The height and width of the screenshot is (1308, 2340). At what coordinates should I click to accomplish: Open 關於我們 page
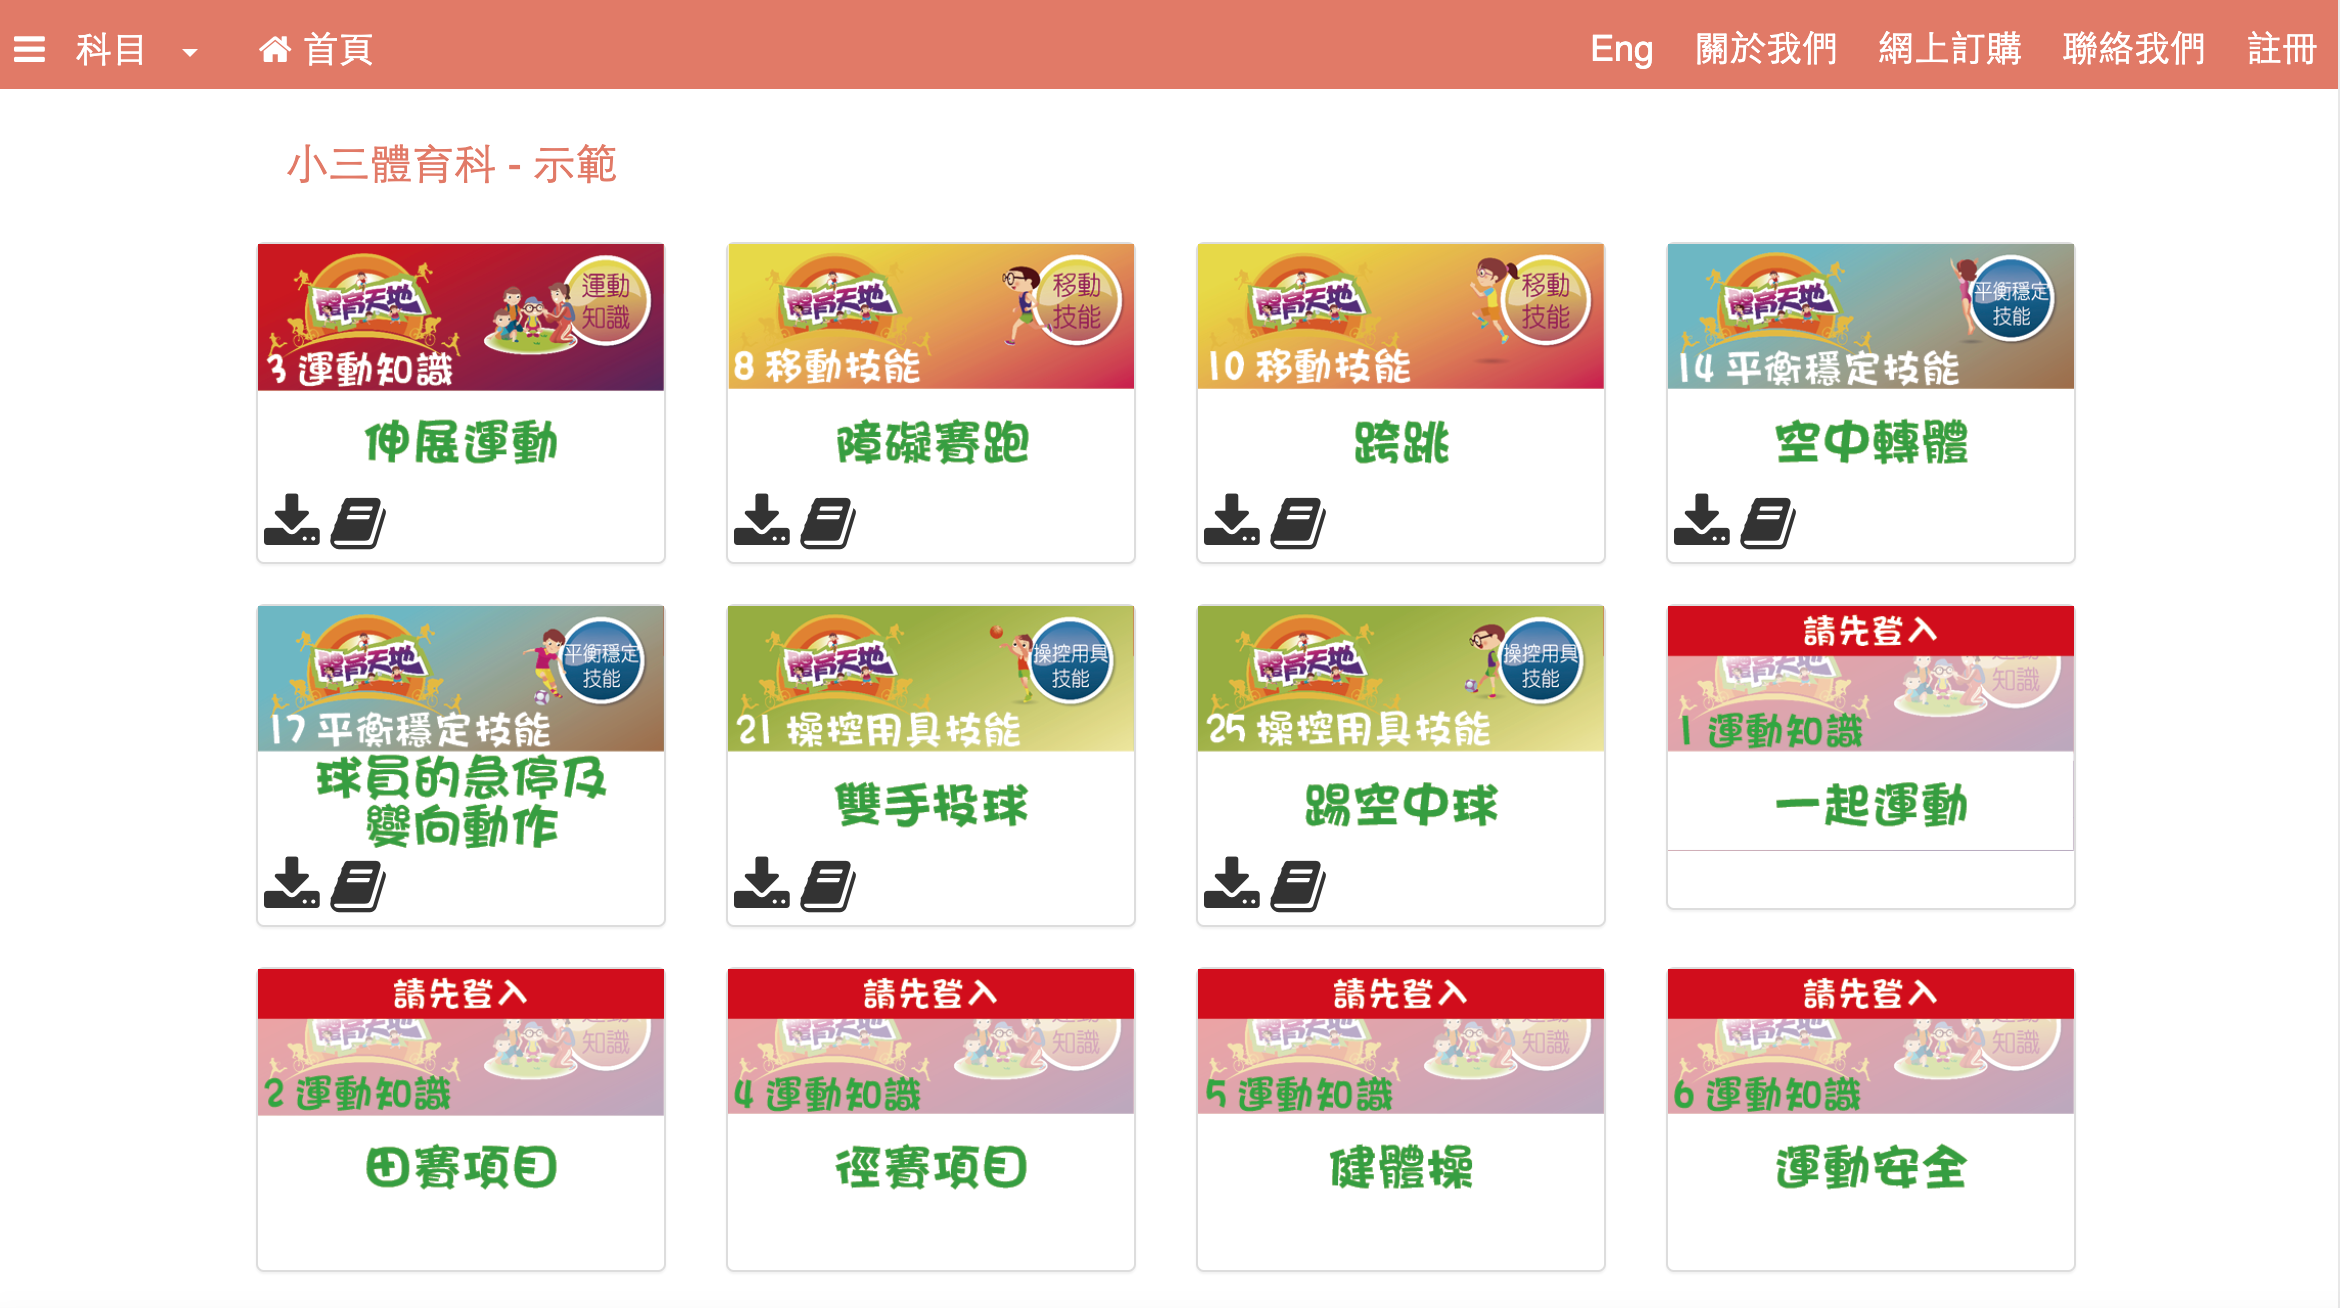[1766, 49]
